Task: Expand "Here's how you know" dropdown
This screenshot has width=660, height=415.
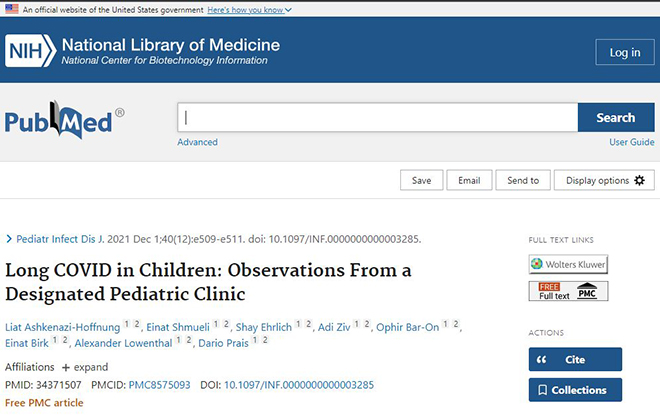Action: coord(249,10)
